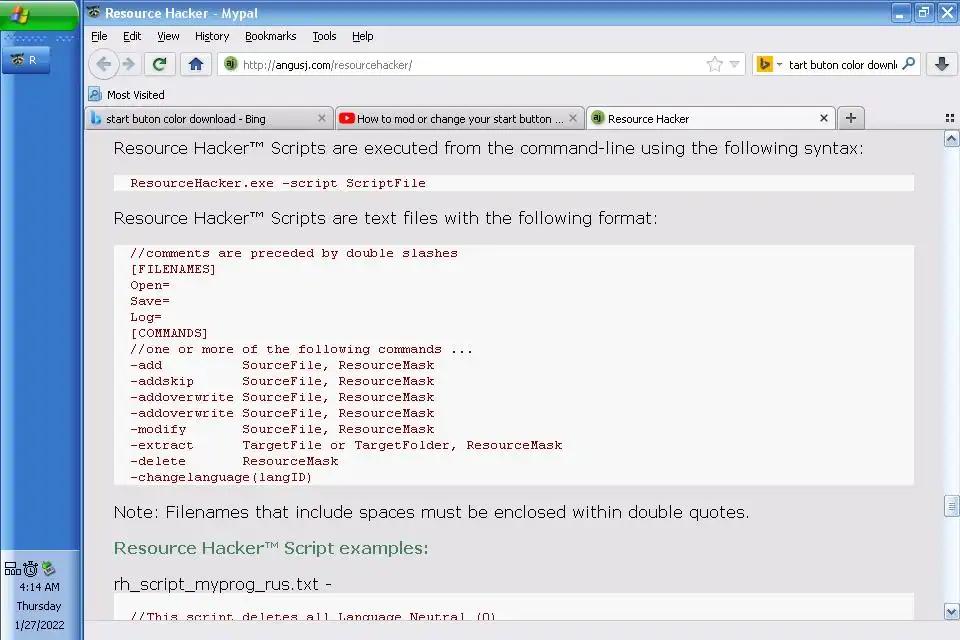Click the '[COMMANDS]' line

click(169, 333)
